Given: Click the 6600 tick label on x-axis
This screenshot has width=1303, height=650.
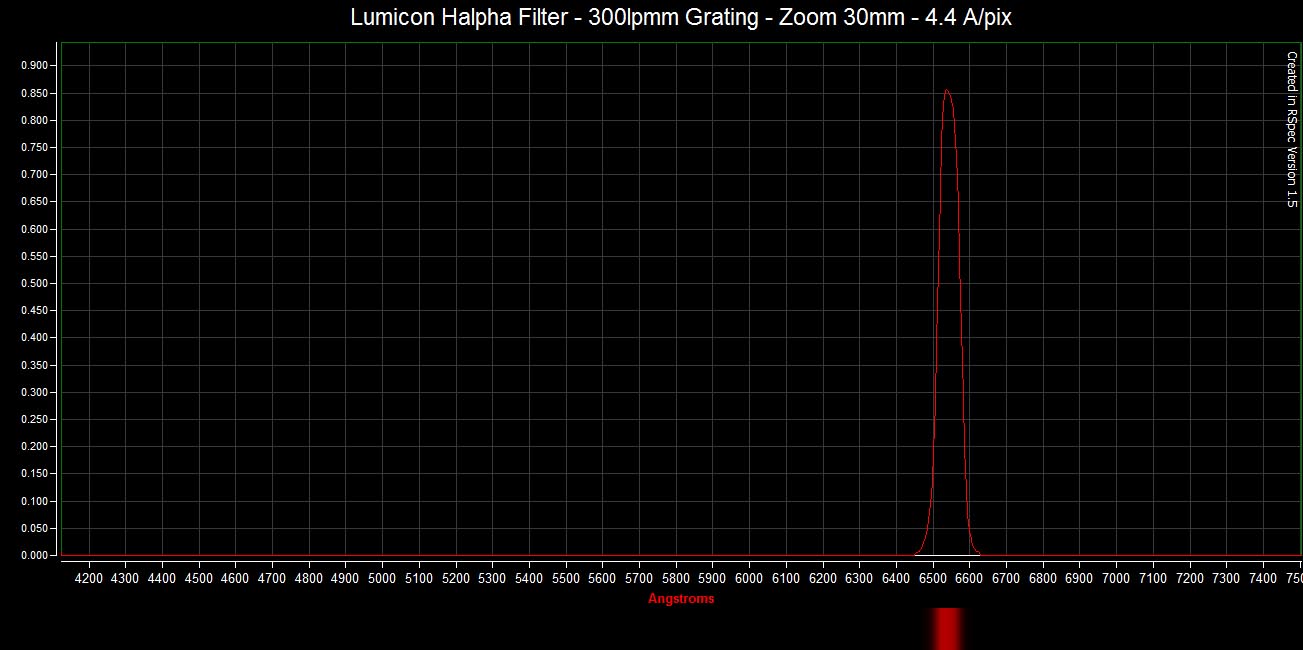Looking at the screenshot, I should point(969,578).
